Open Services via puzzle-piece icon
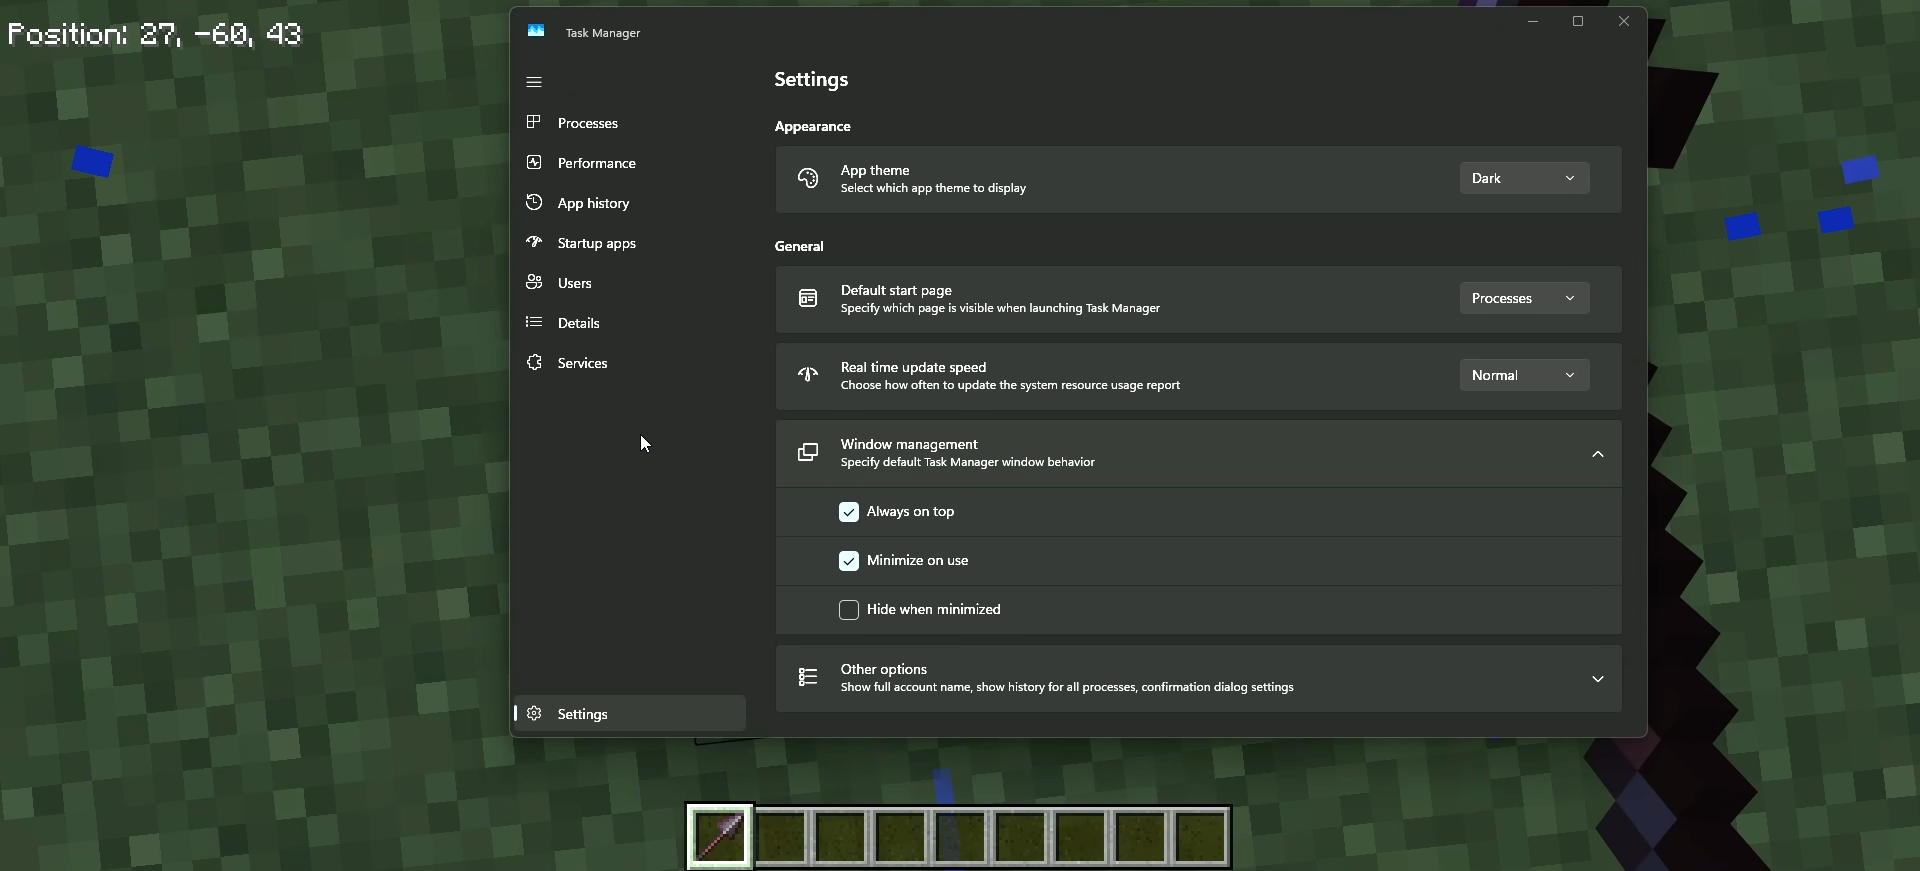 tap(534, 362)
